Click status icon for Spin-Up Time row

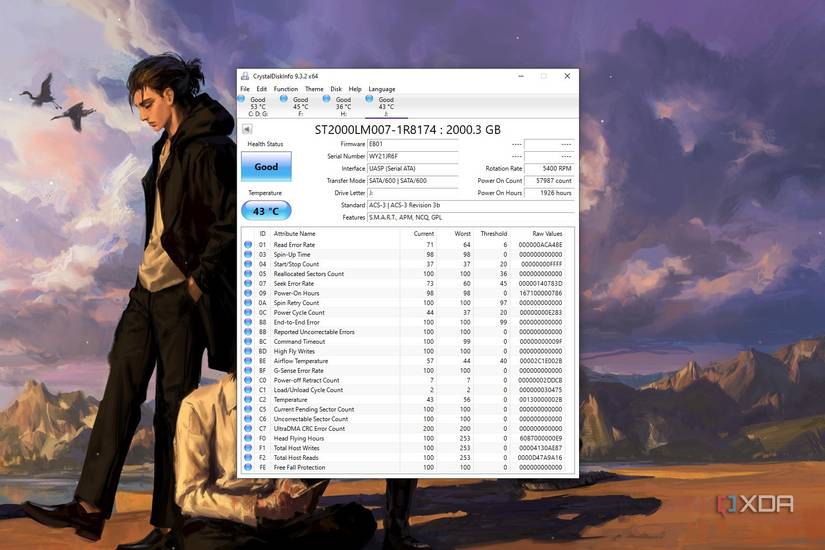(248, 254)
